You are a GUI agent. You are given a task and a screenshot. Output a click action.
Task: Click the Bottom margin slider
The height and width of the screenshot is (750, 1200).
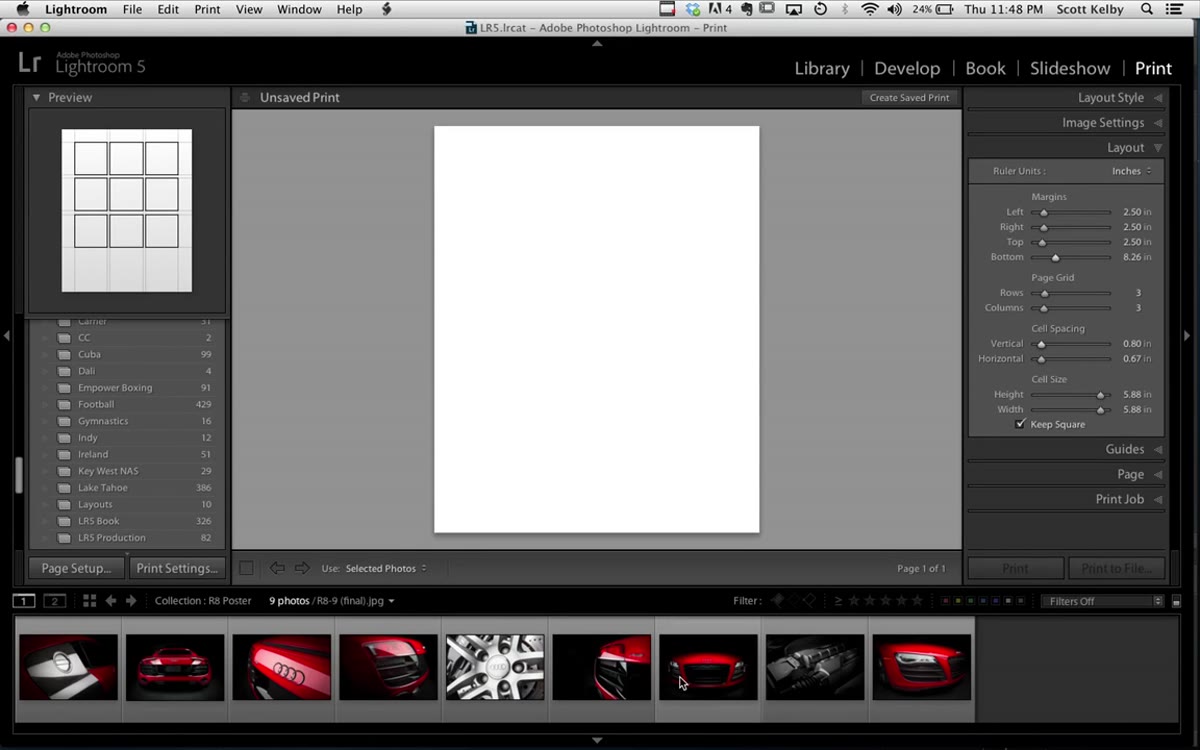tap(1071, 257)
